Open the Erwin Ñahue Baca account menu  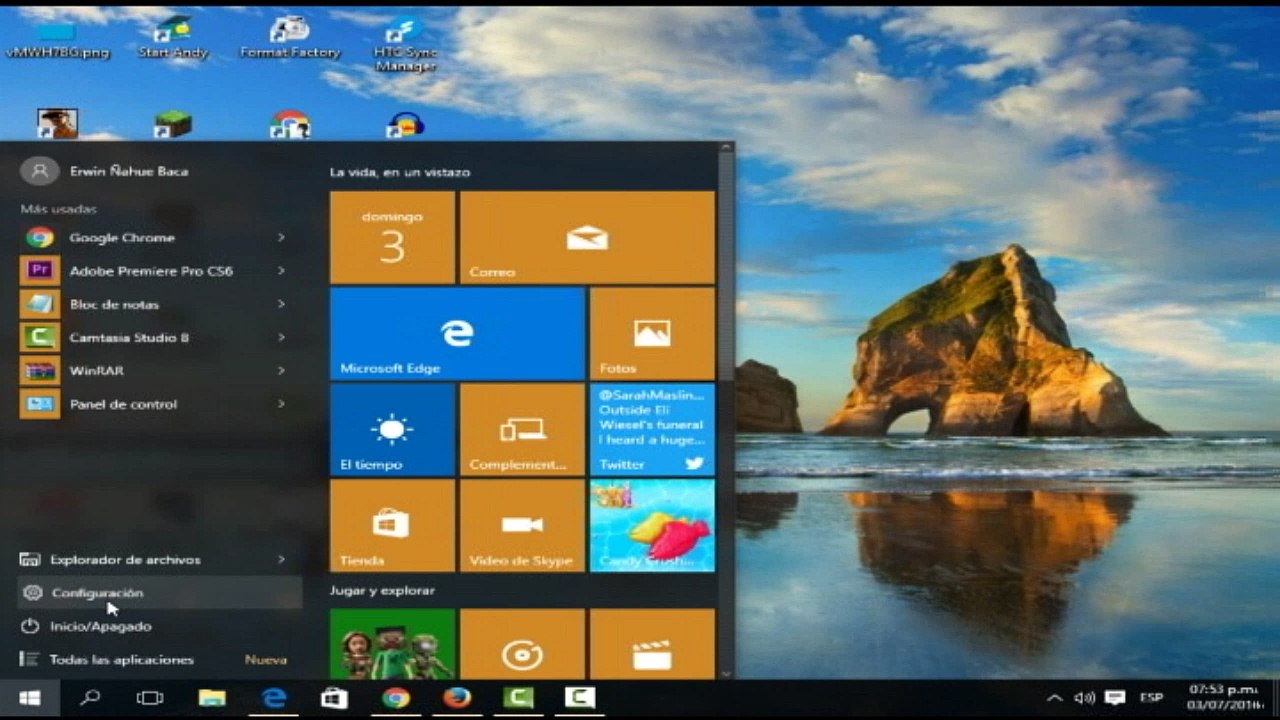(x=104, y=171)
